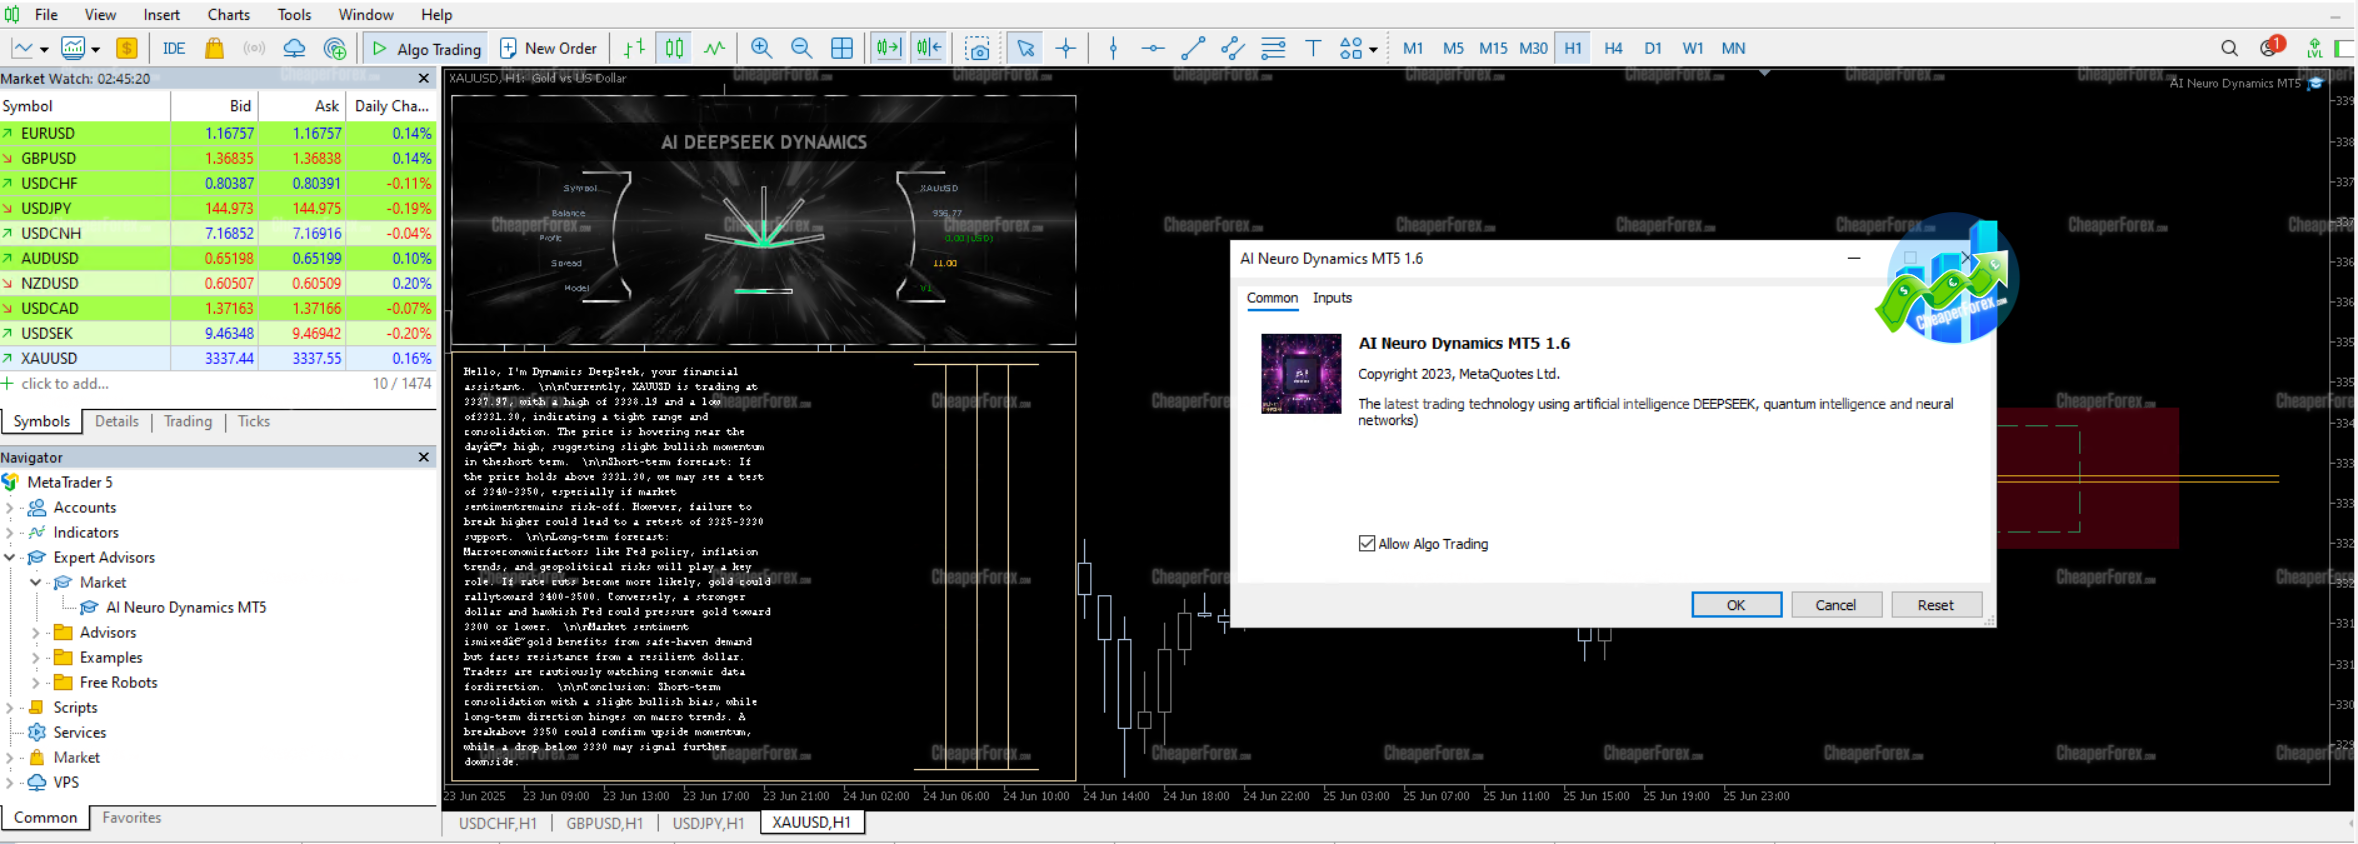
Task: Zoom in on the chart
Action: (761, 48)
